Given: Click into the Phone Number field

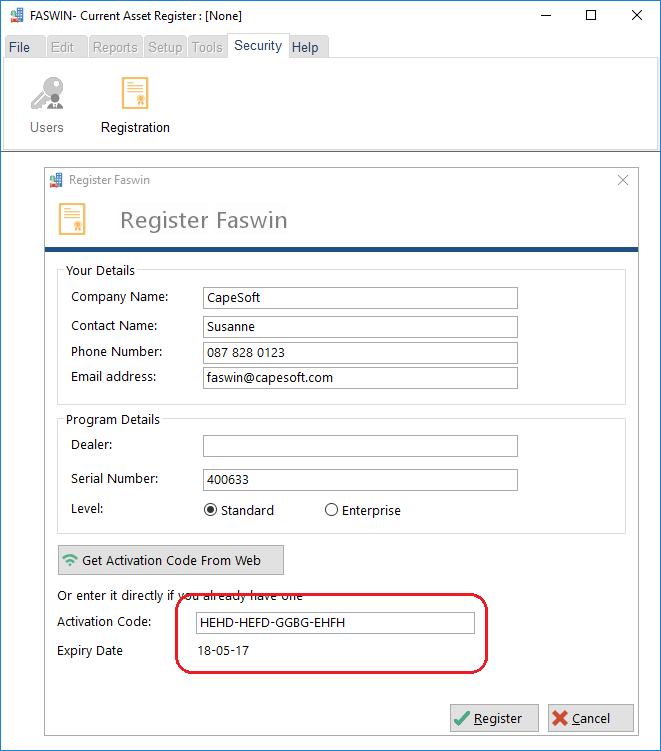Looking at the screenshot, I should [360, 353].
